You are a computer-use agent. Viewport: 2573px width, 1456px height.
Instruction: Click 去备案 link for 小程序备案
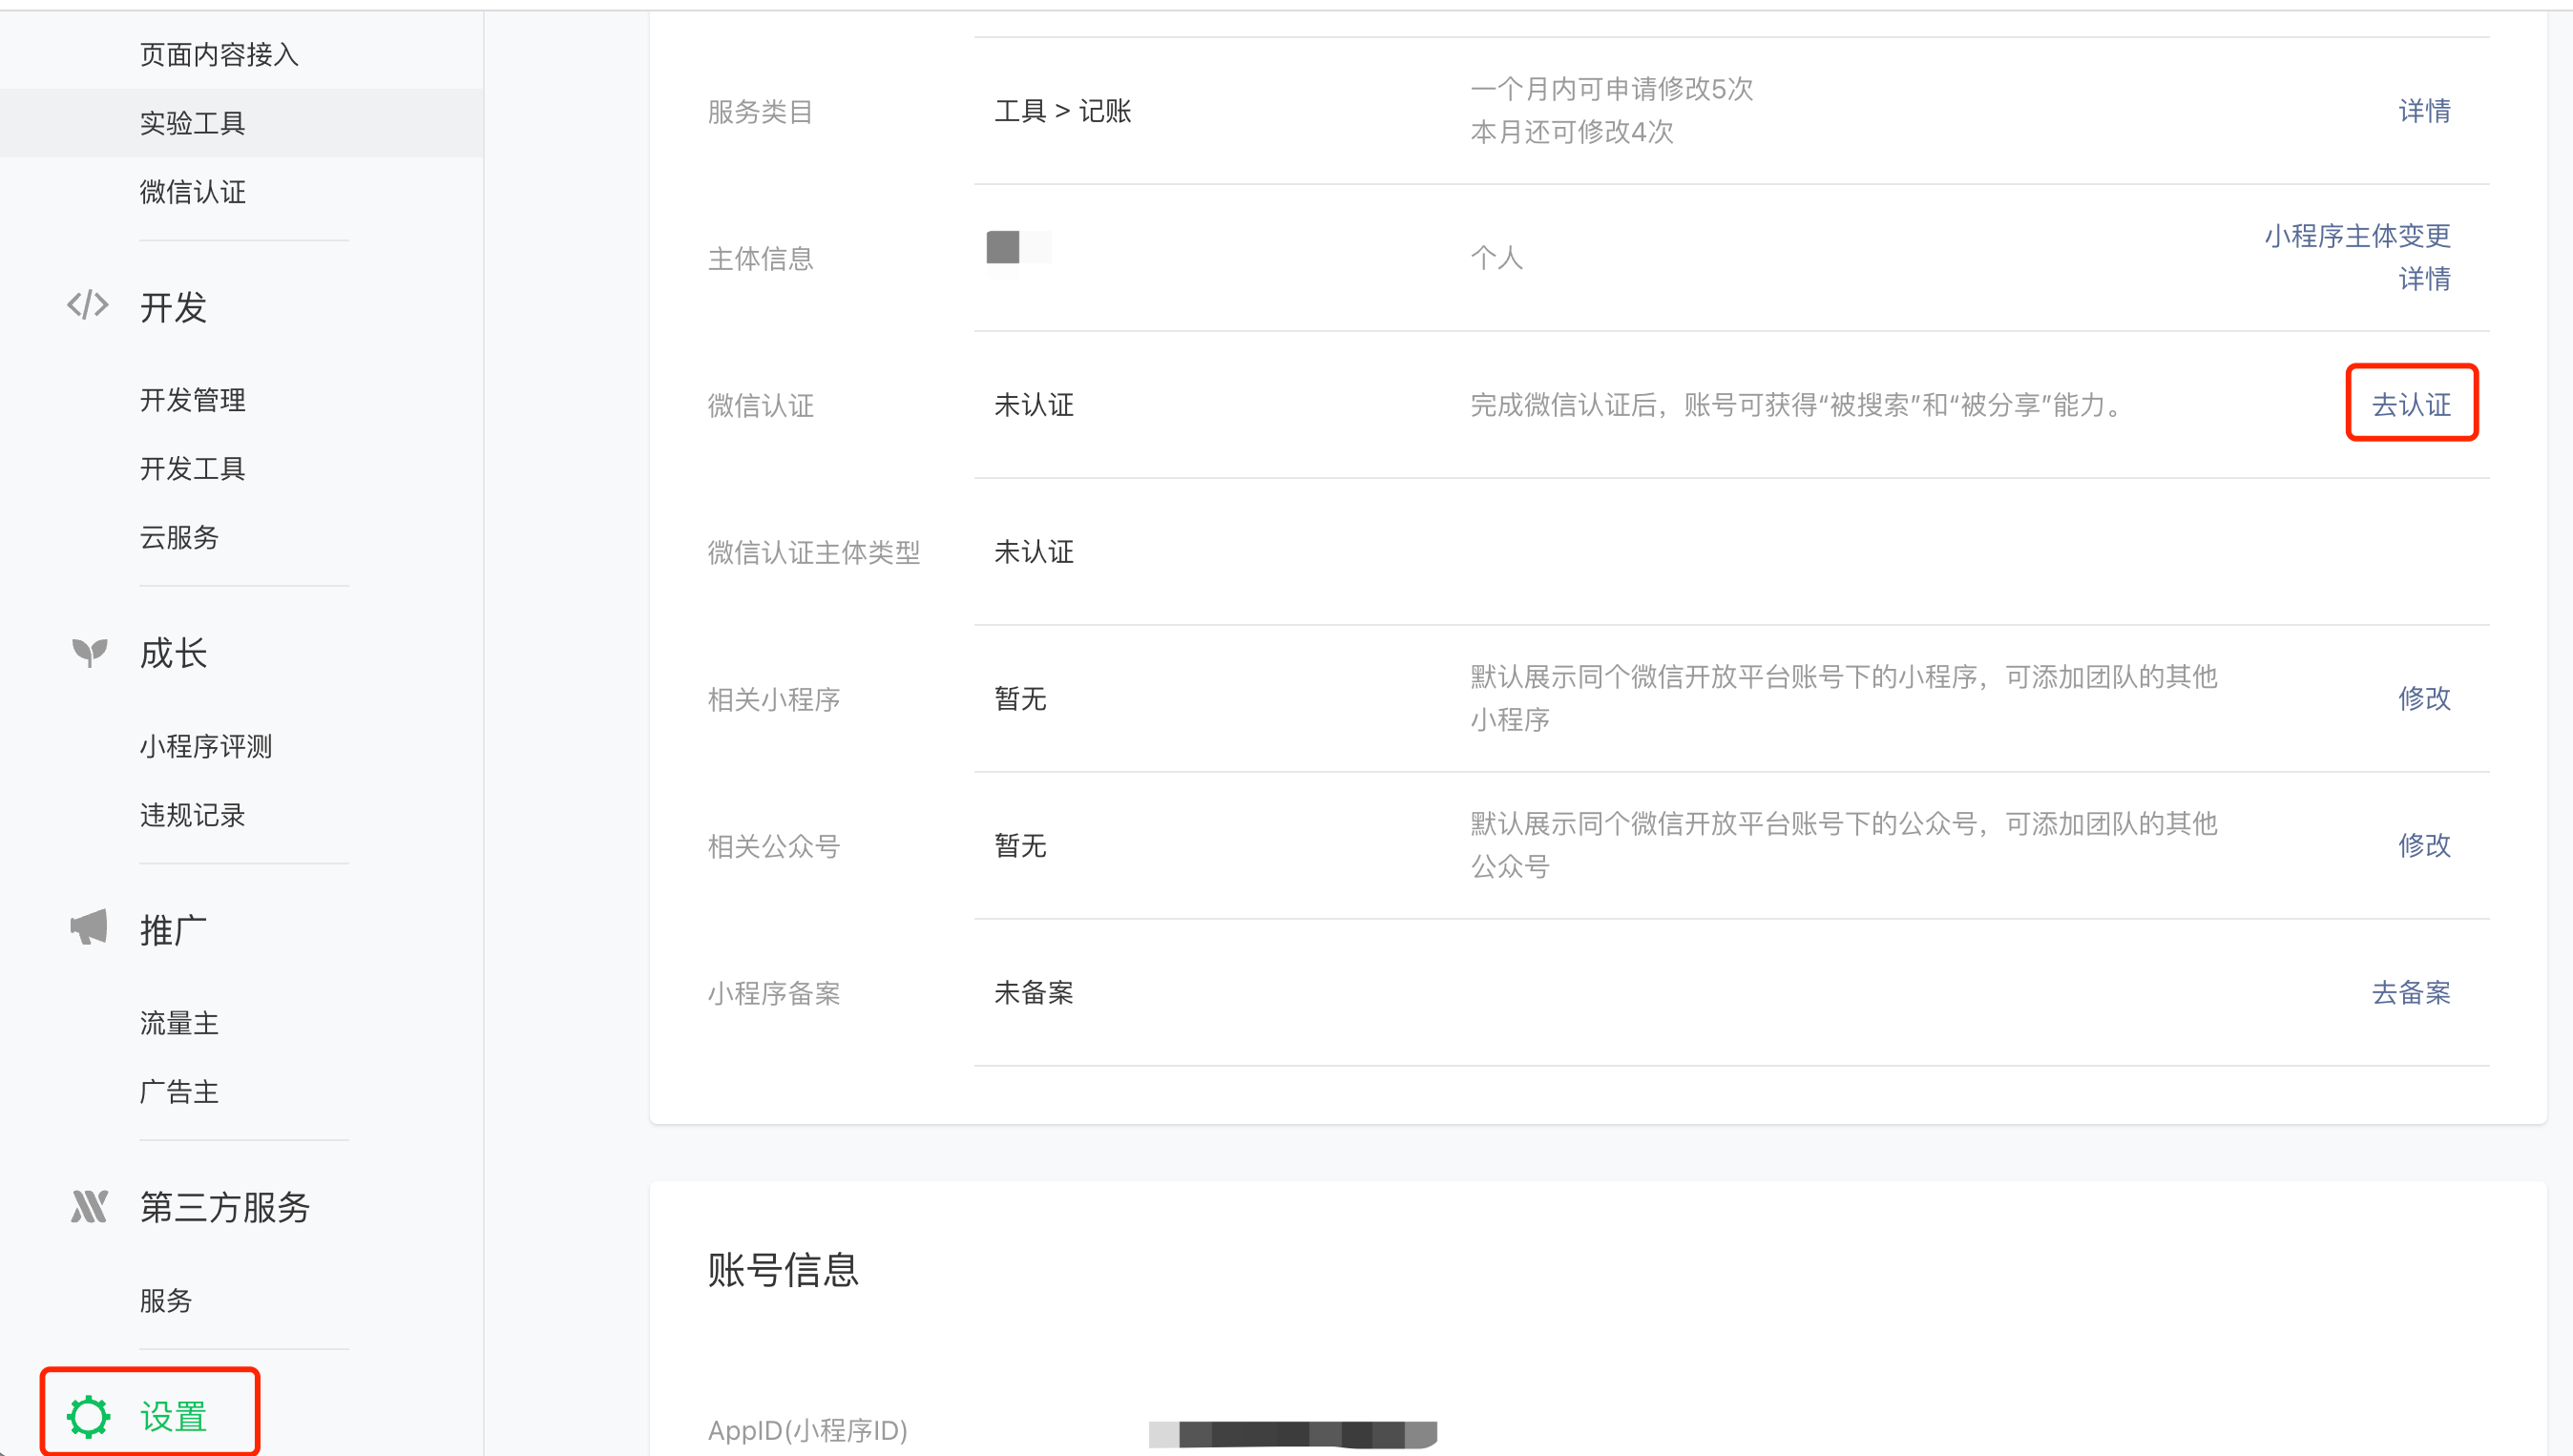click(x=2410, y=992)
